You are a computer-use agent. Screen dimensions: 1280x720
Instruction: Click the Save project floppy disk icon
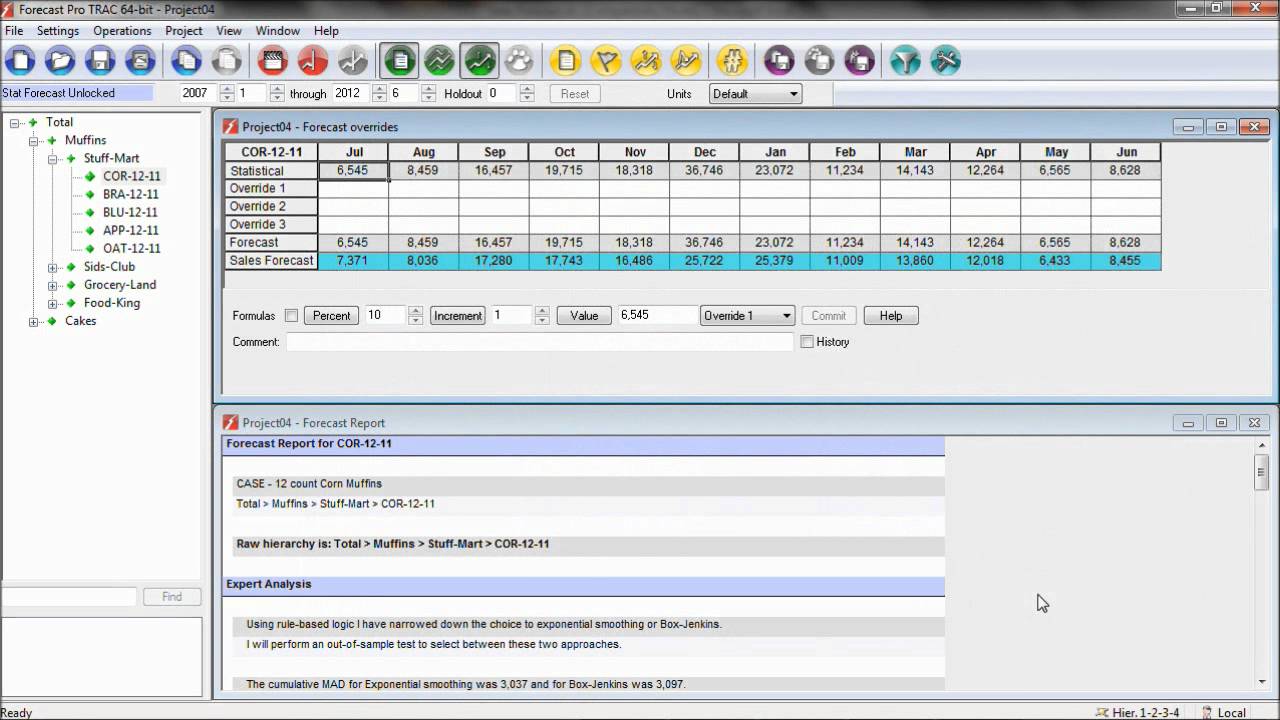coord(100,61)
